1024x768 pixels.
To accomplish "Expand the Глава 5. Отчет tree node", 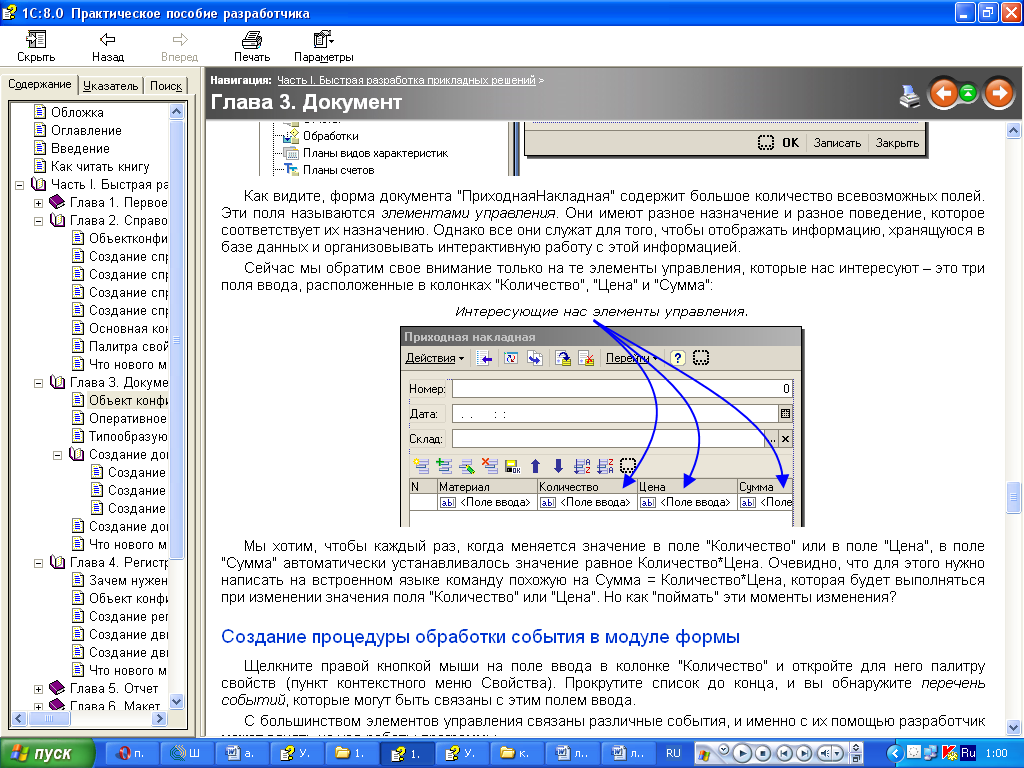I will [x=39, y=689].
